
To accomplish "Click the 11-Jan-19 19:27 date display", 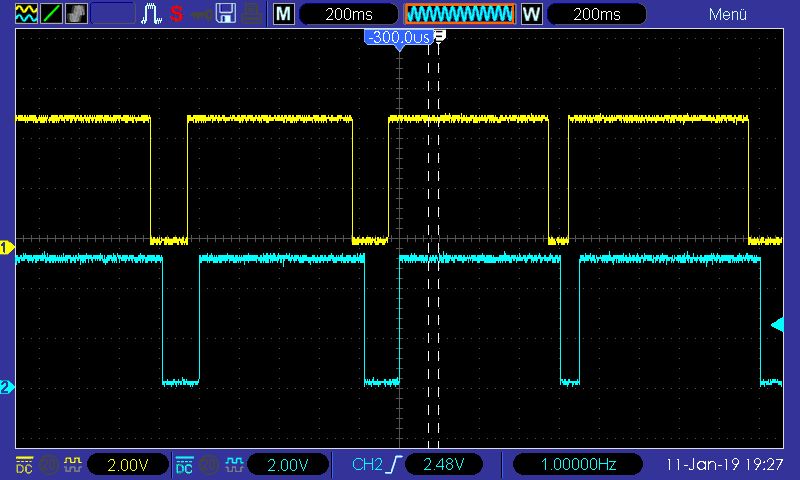I will (724, 464).
